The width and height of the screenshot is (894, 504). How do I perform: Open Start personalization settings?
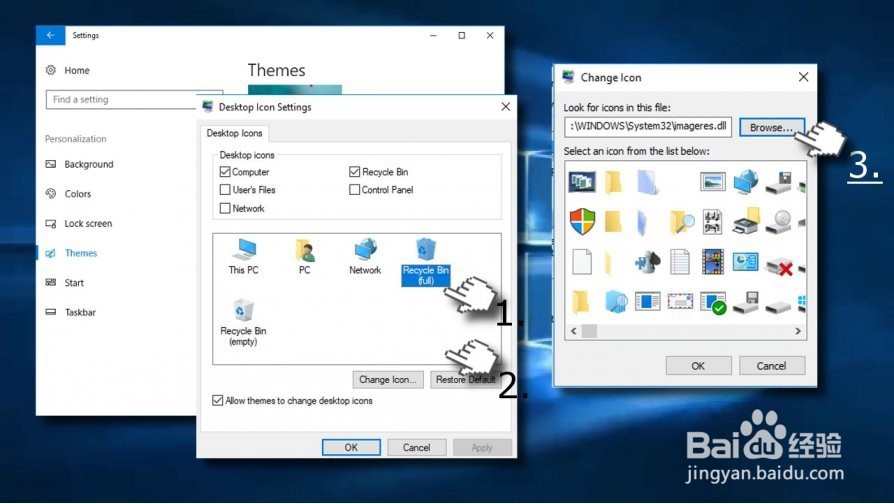pyautogui.click(x=64, y=283)
